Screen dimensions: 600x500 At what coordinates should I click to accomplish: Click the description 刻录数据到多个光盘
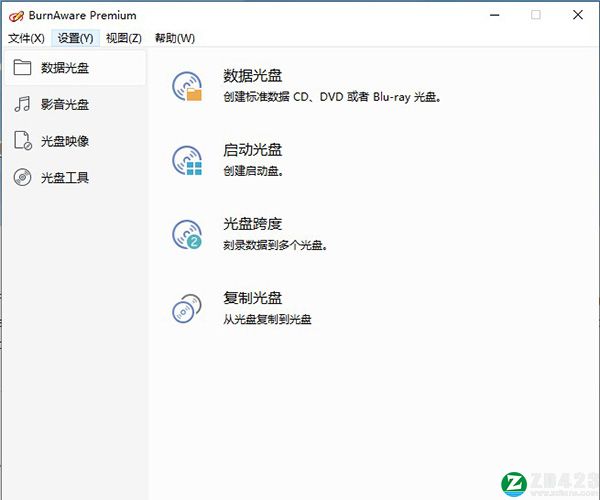click(275, 245)
